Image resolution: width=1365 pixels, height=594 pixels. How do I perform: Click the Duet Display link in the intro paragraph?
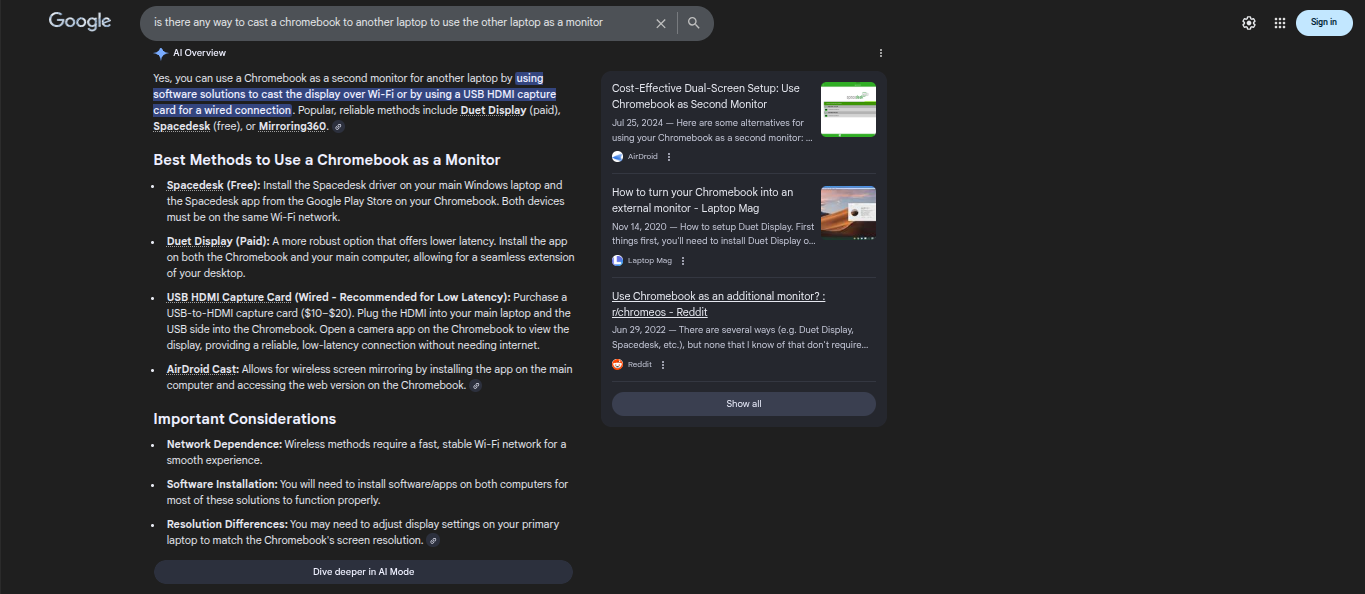click(x=493, y=110)
